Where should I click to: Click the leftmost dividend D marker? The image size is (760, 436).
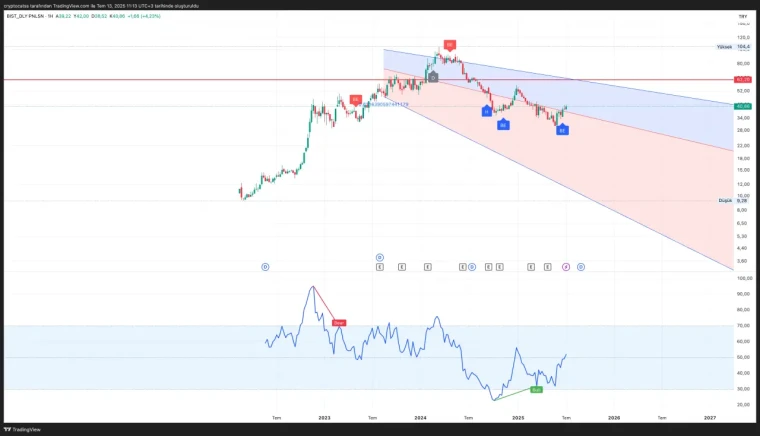[265, 267]
